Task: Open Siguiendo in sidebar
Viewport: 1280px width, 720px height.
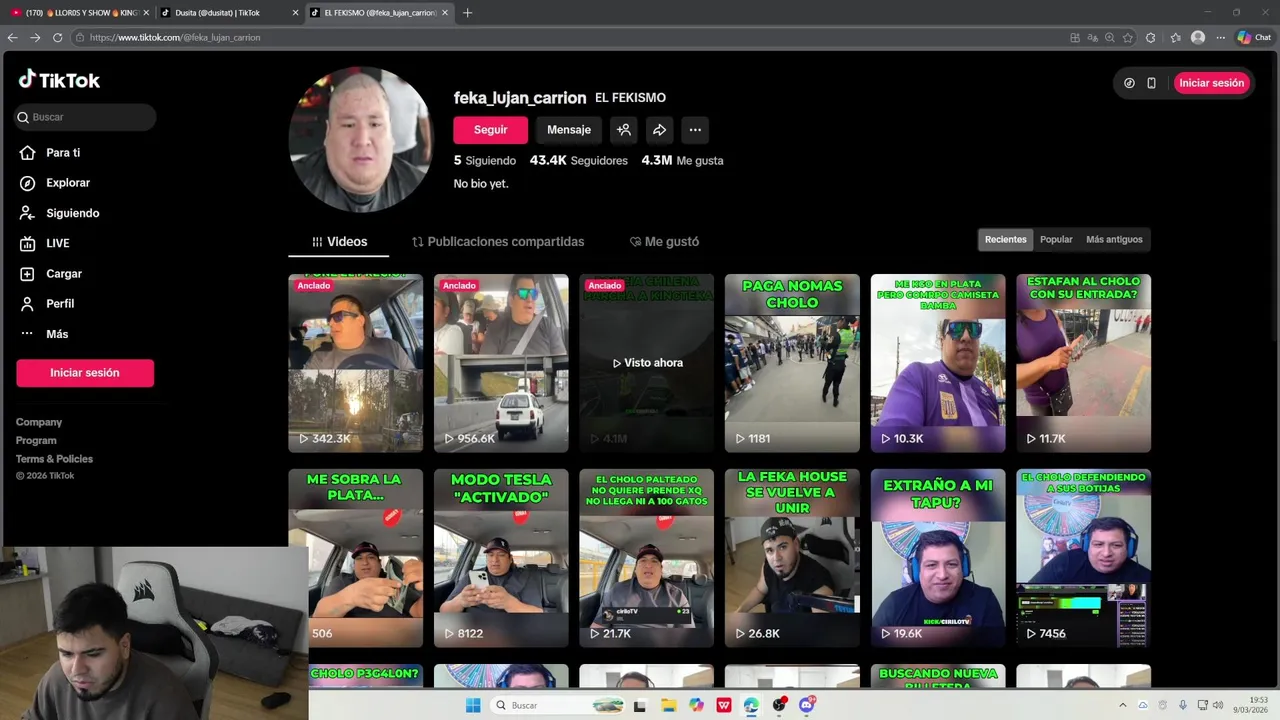Action: (x=72, y=213)
